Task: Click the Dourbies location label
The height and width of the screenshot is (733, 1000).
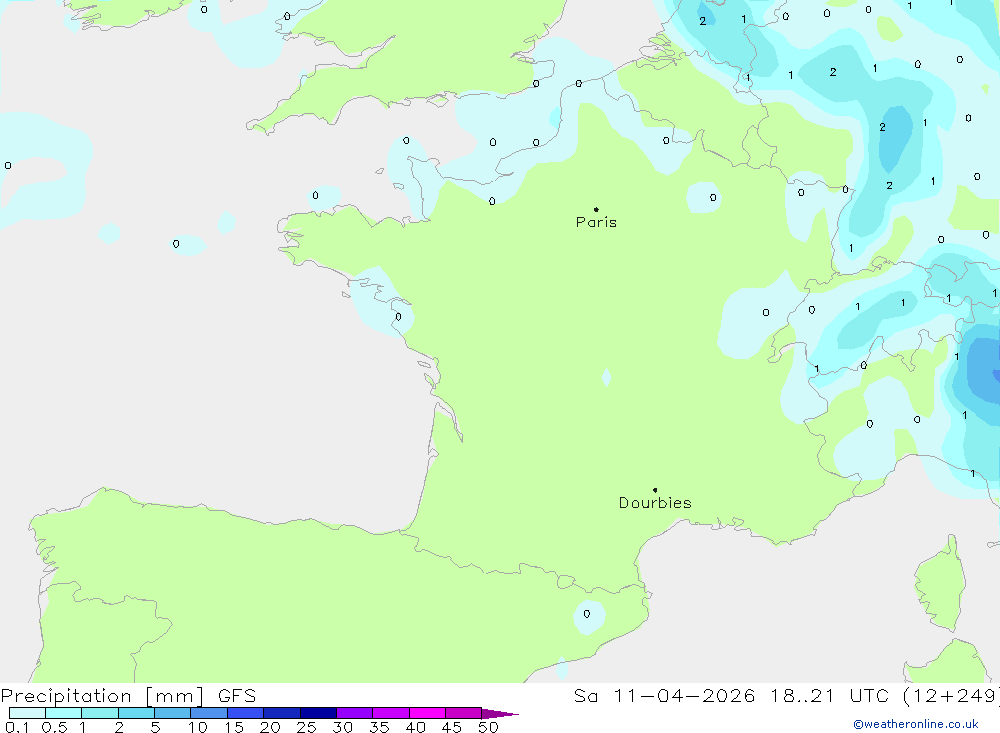Action: [x=655, y=503]
